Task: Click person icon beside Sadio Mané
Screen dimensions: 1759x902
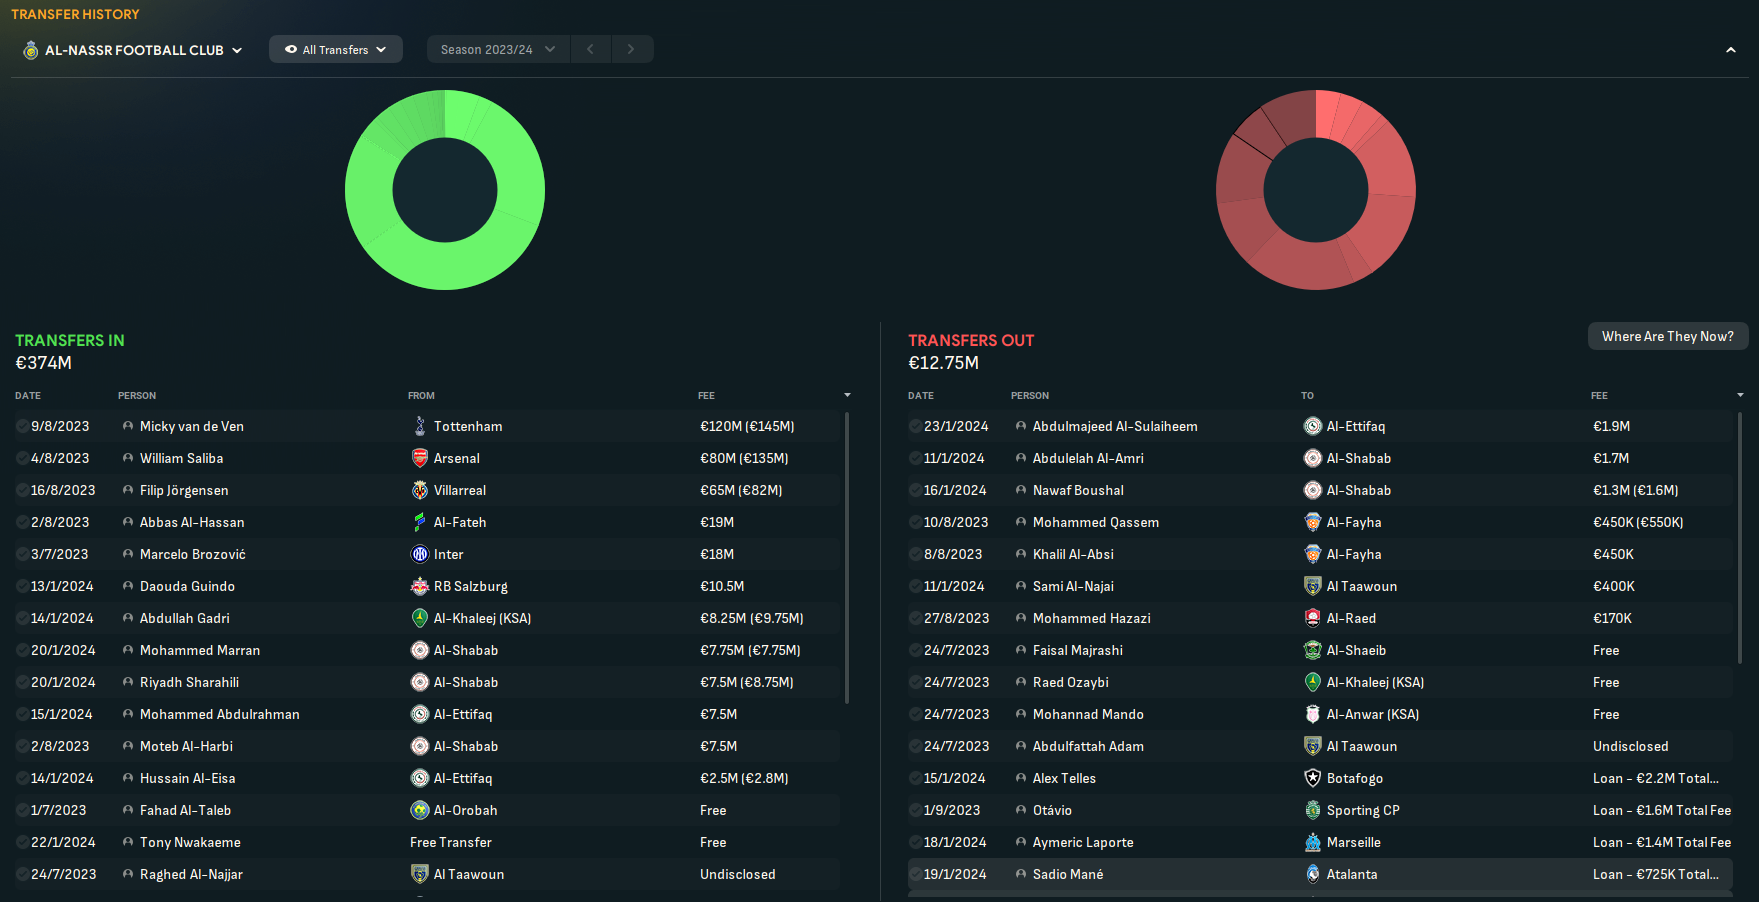Action: (1021, 874)
